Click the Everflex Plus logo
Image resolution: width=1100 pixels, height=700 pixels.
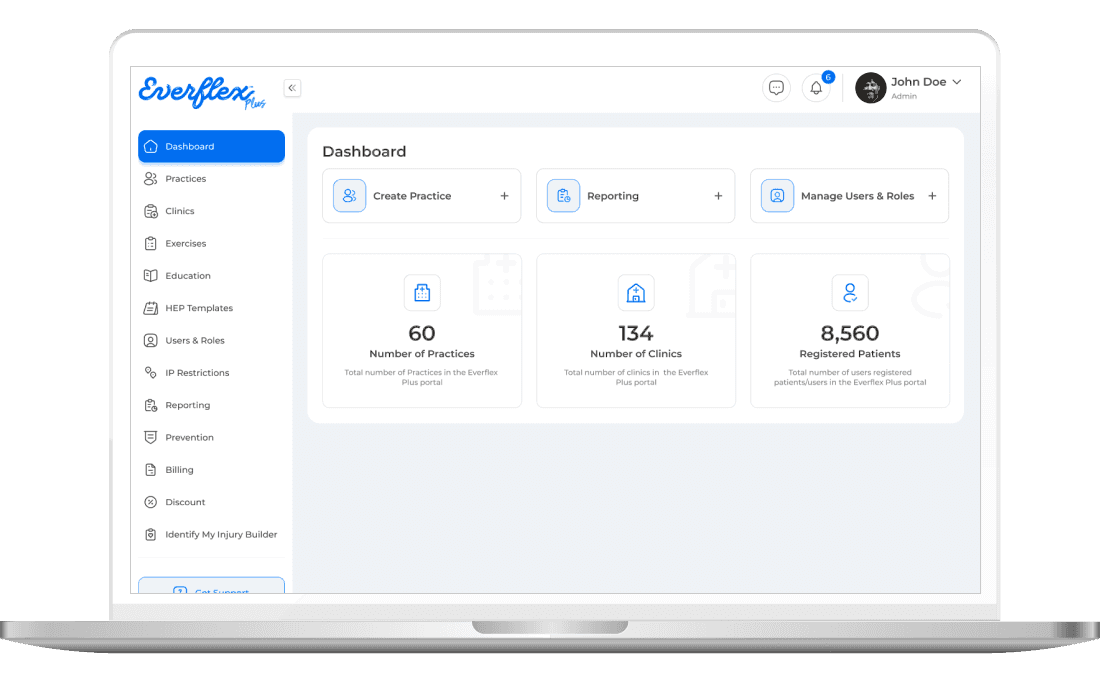202,92
